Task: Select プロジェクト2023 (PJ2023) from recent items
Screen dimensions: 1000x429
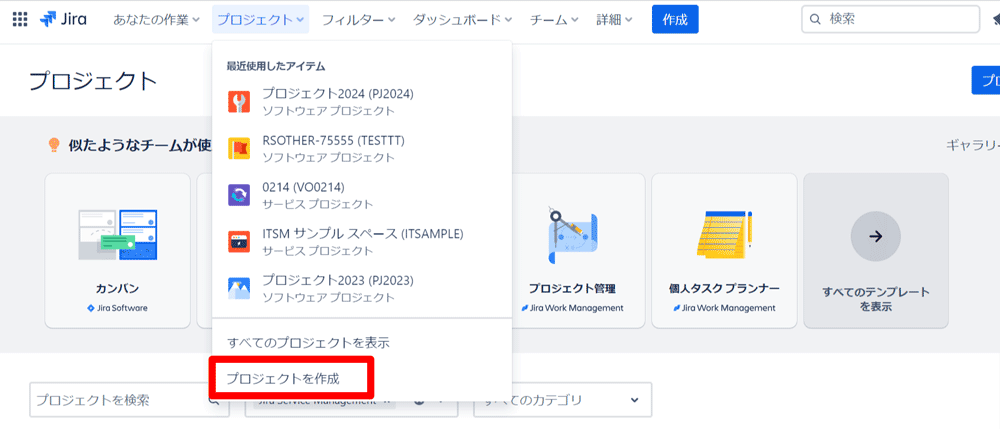Action: (x=362, y=288)
